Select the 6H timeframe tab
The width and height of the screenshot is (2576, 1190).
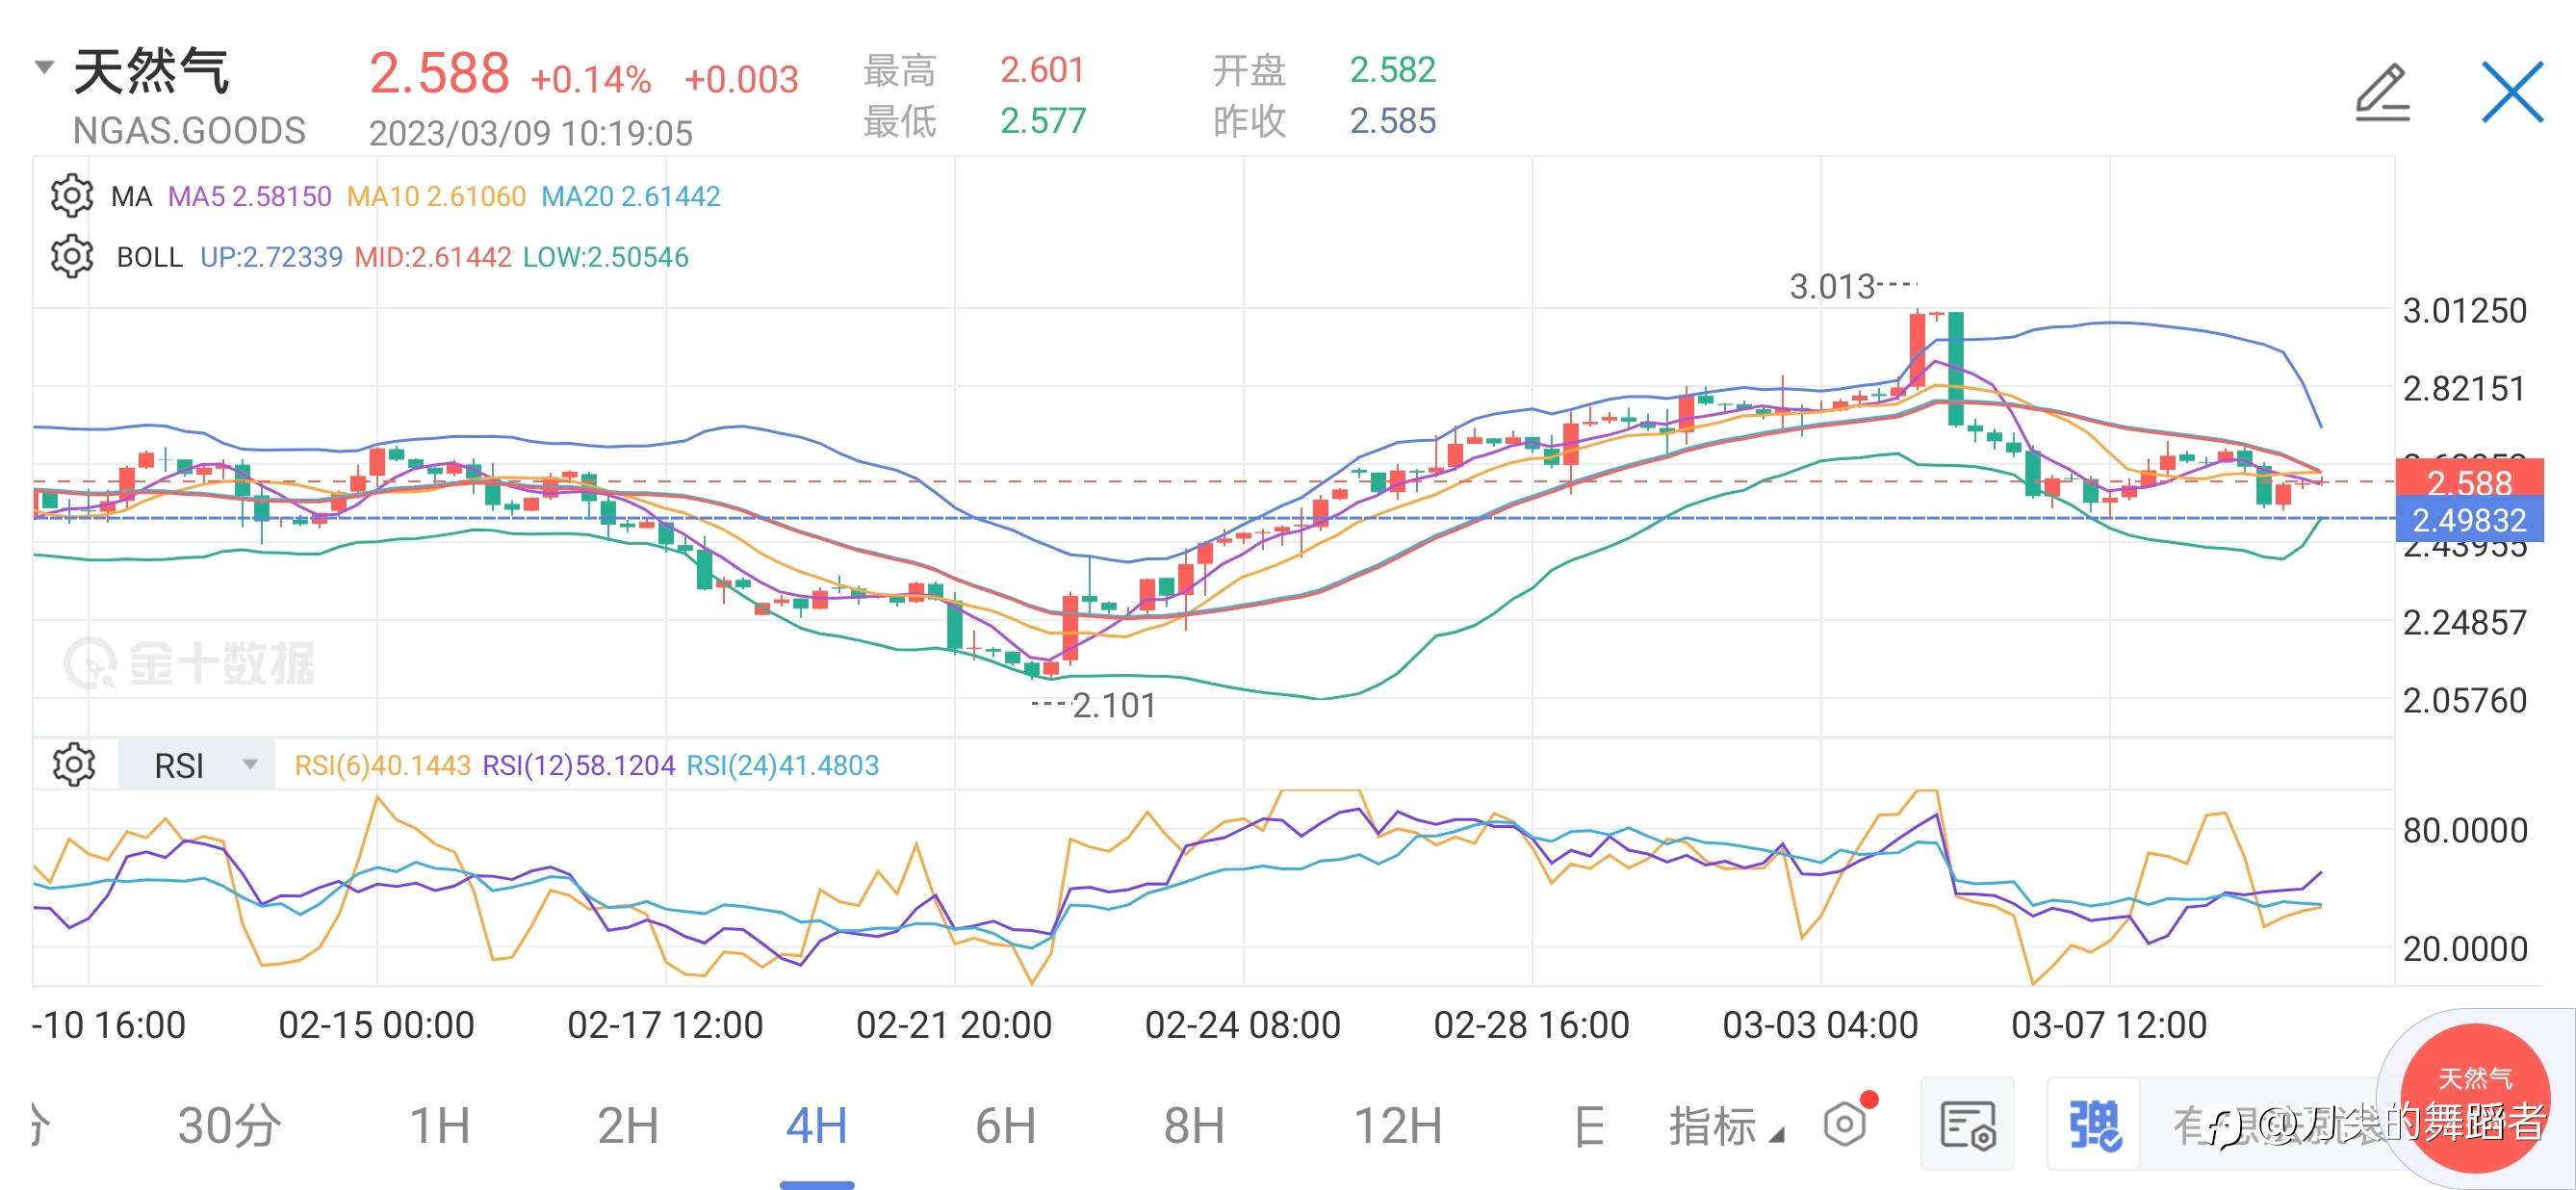pos(1005,1126)
